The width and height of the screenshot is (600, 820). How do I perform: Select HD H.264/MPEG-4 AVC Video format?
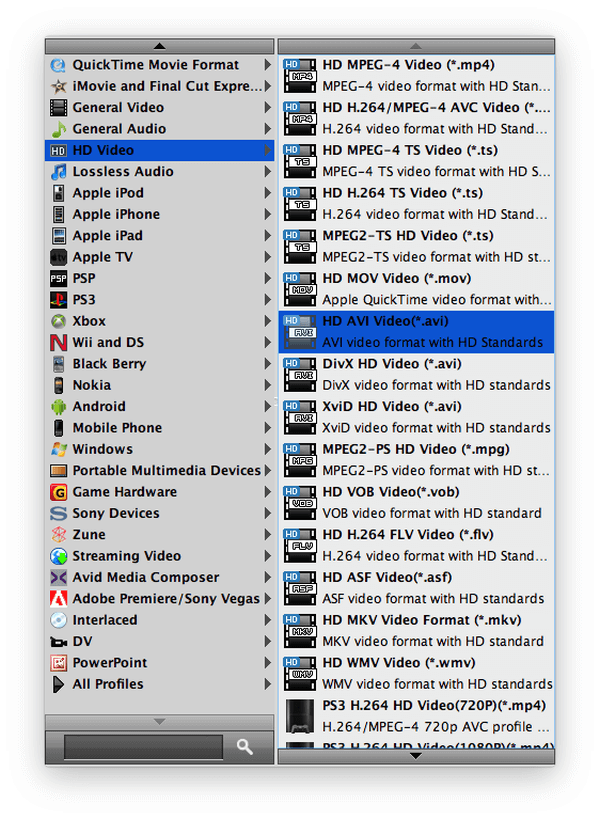tap(416, 119)
